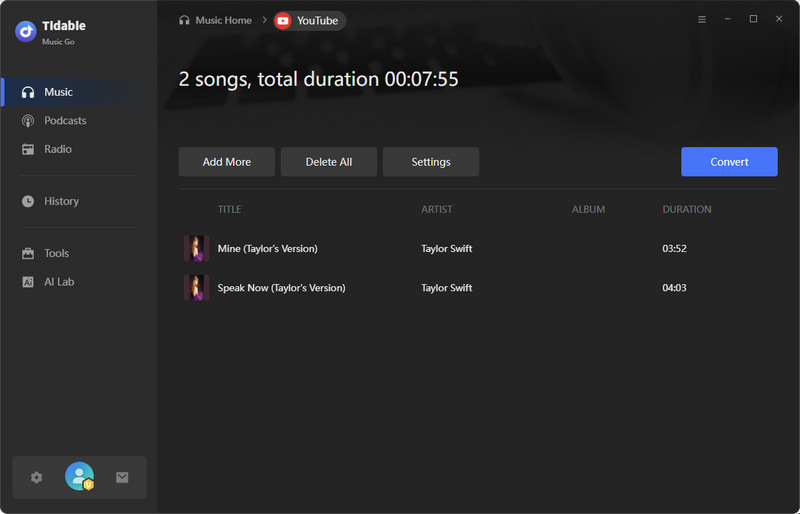Click the 03:52 duration value
This screenshot has height=514, width=800.
[674, 249]
